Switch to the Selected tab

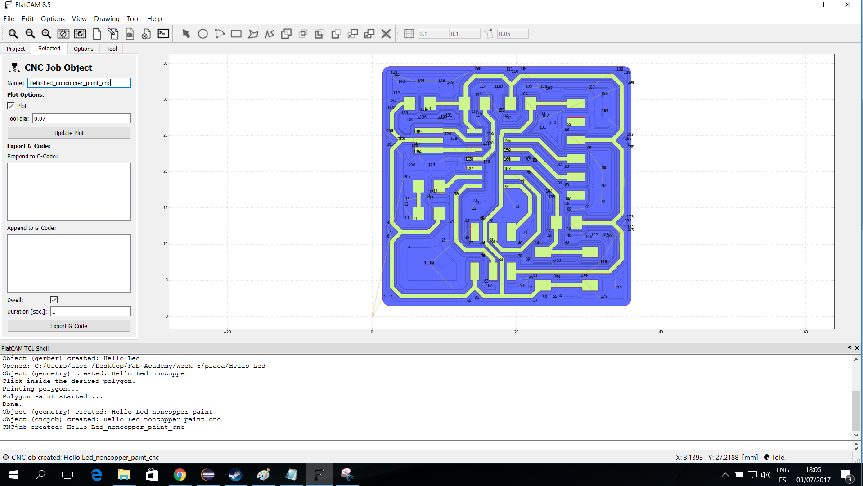pyautogui.click(x=49, y=48)
